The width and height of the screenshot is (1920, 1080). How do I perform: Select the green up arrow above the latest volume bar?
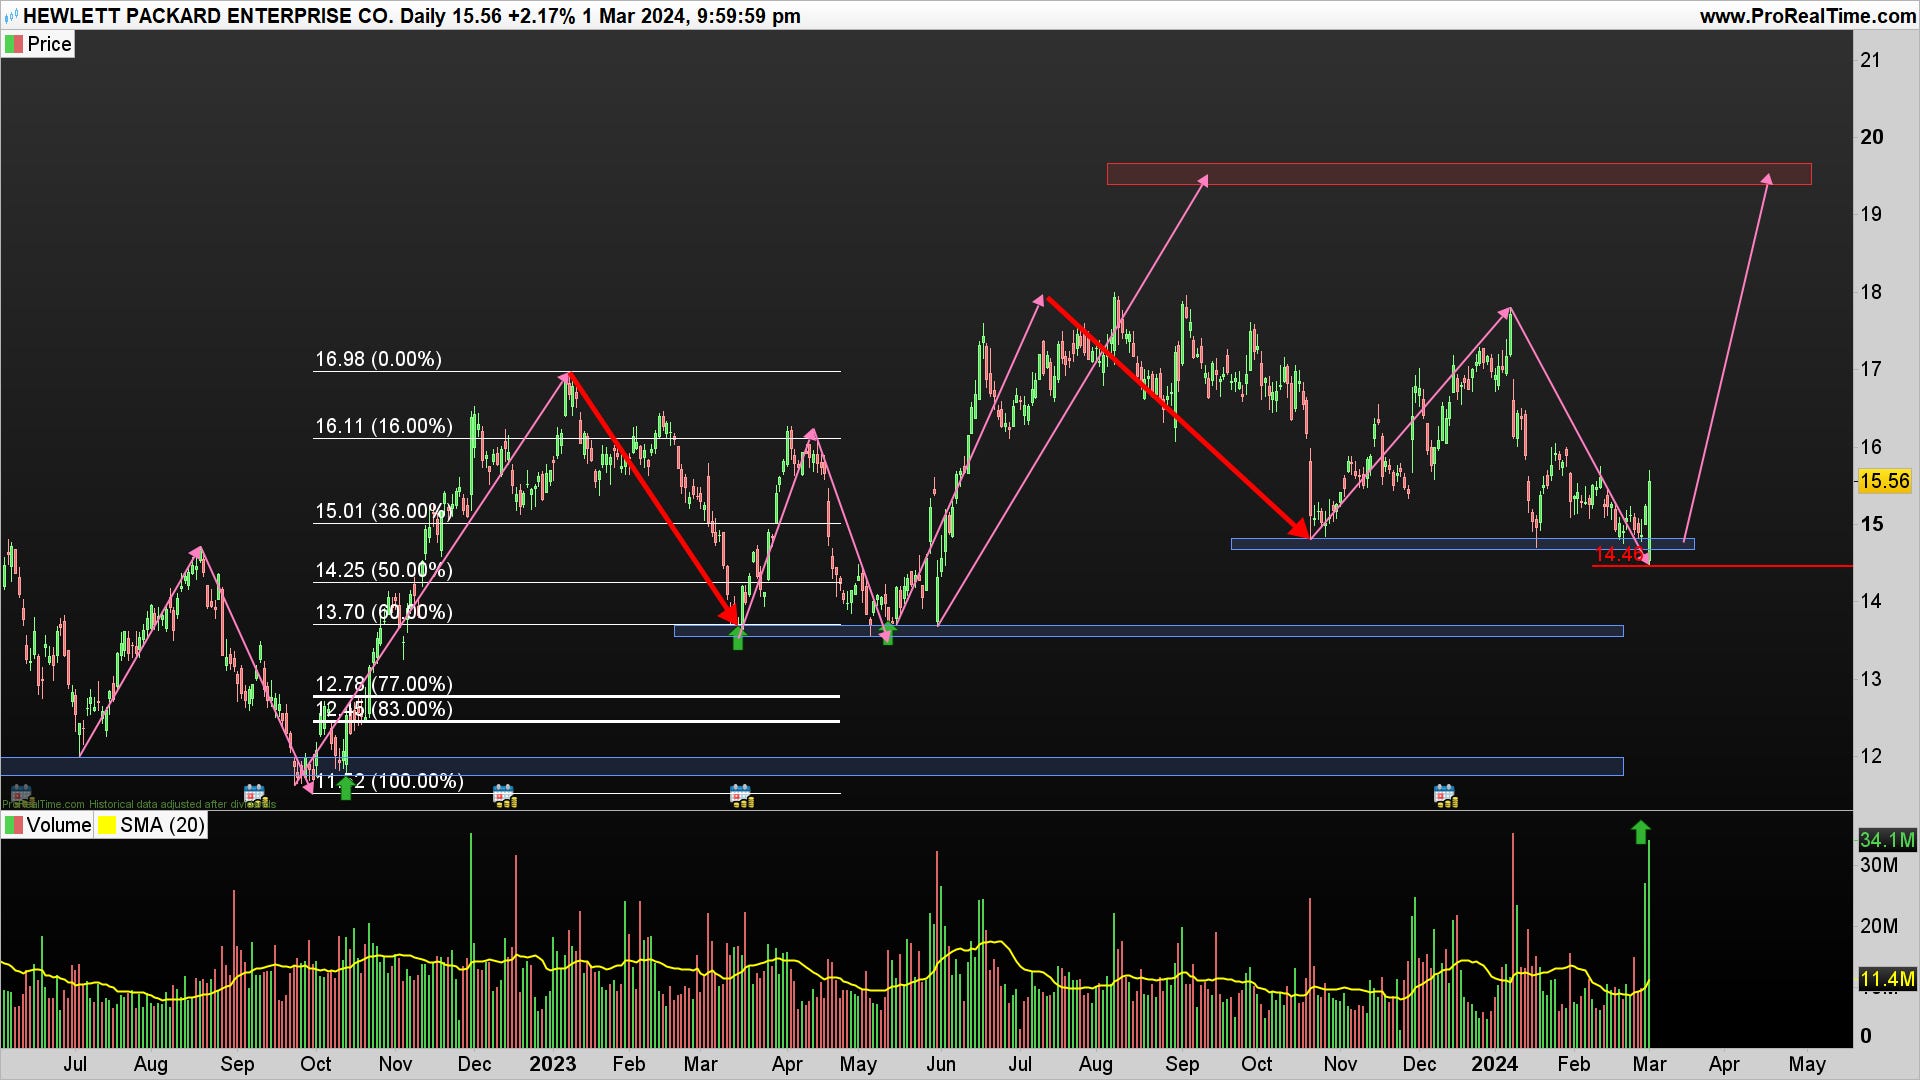(x=1640, y=832)
